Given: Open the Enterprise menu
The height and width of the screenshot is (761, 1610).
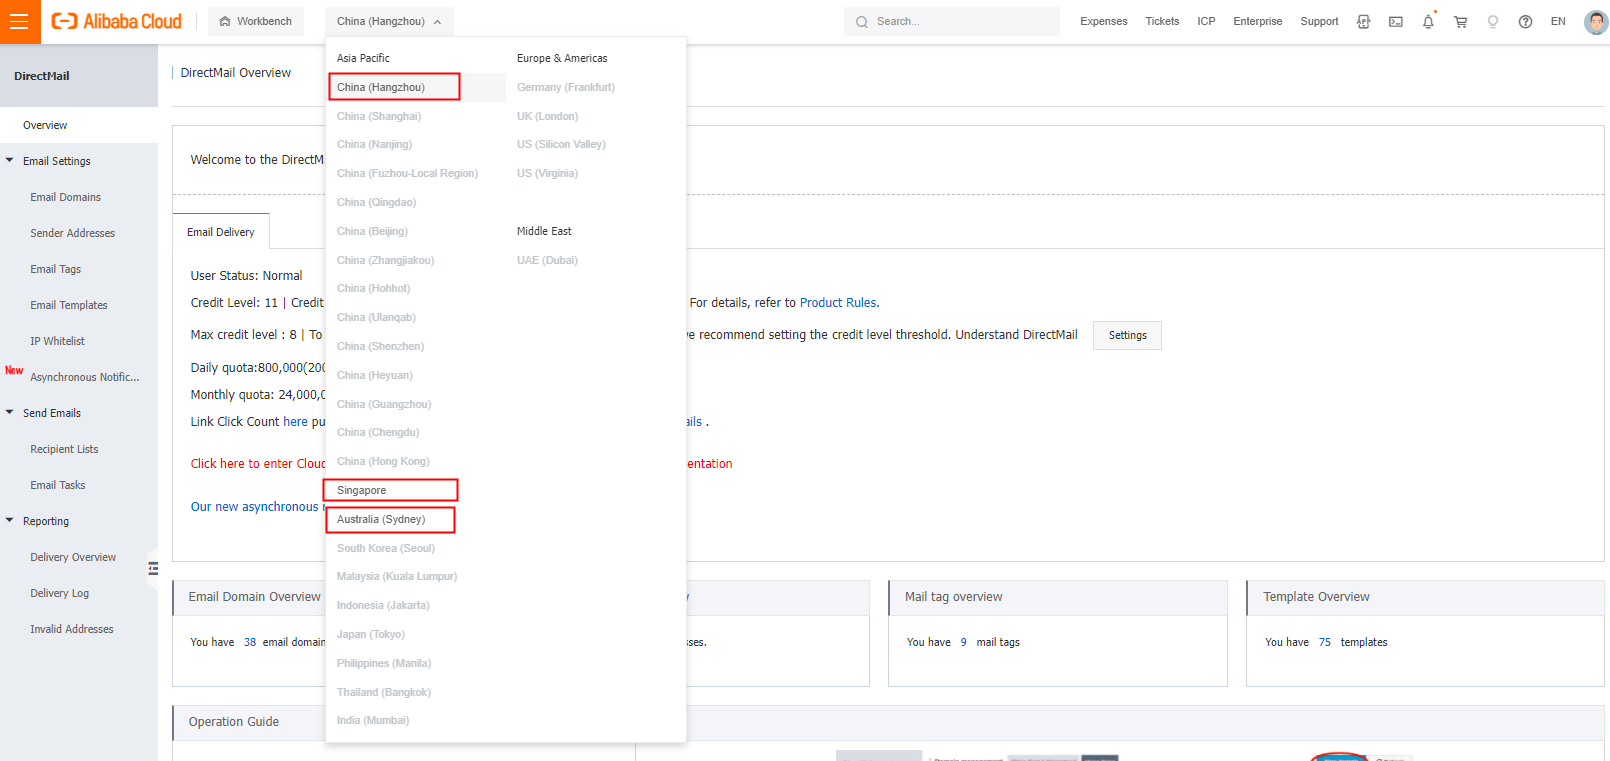Looking at the screenshot, I should (1258, 21).
